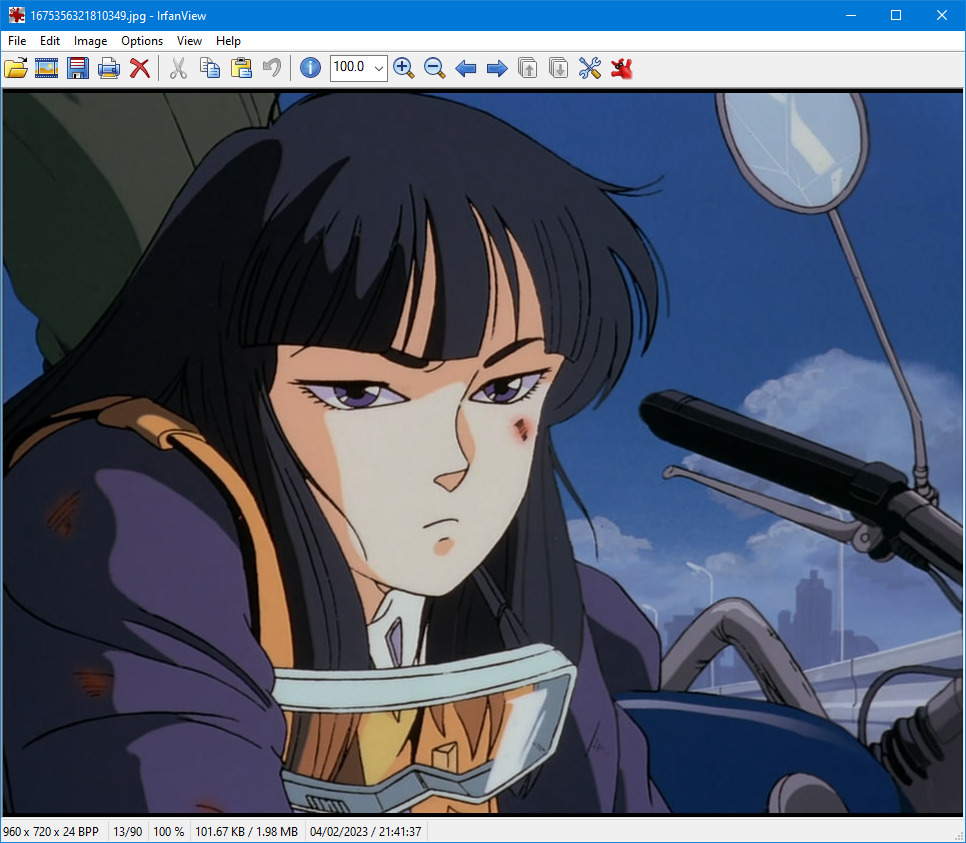Click the 100.0 zoom value field
The image size is (966, 843).
click(x=351, y=68)
